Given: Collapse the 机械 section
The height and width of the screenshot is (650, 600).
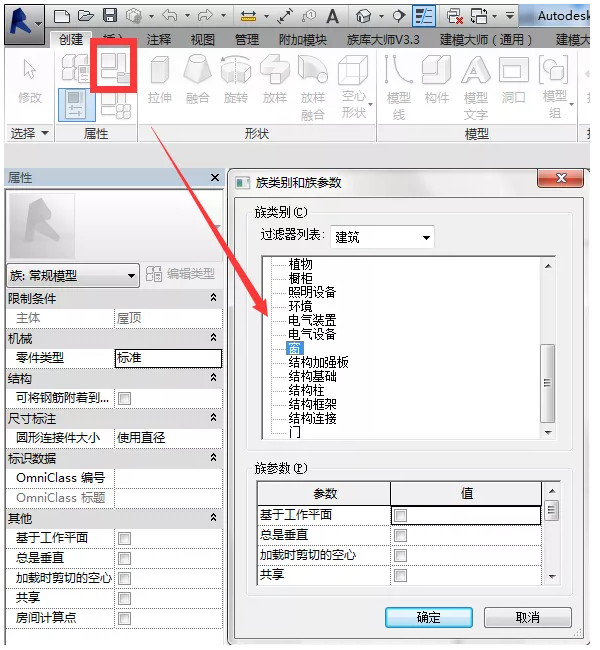Looking at the screenshot, I should tap(213, 337).
